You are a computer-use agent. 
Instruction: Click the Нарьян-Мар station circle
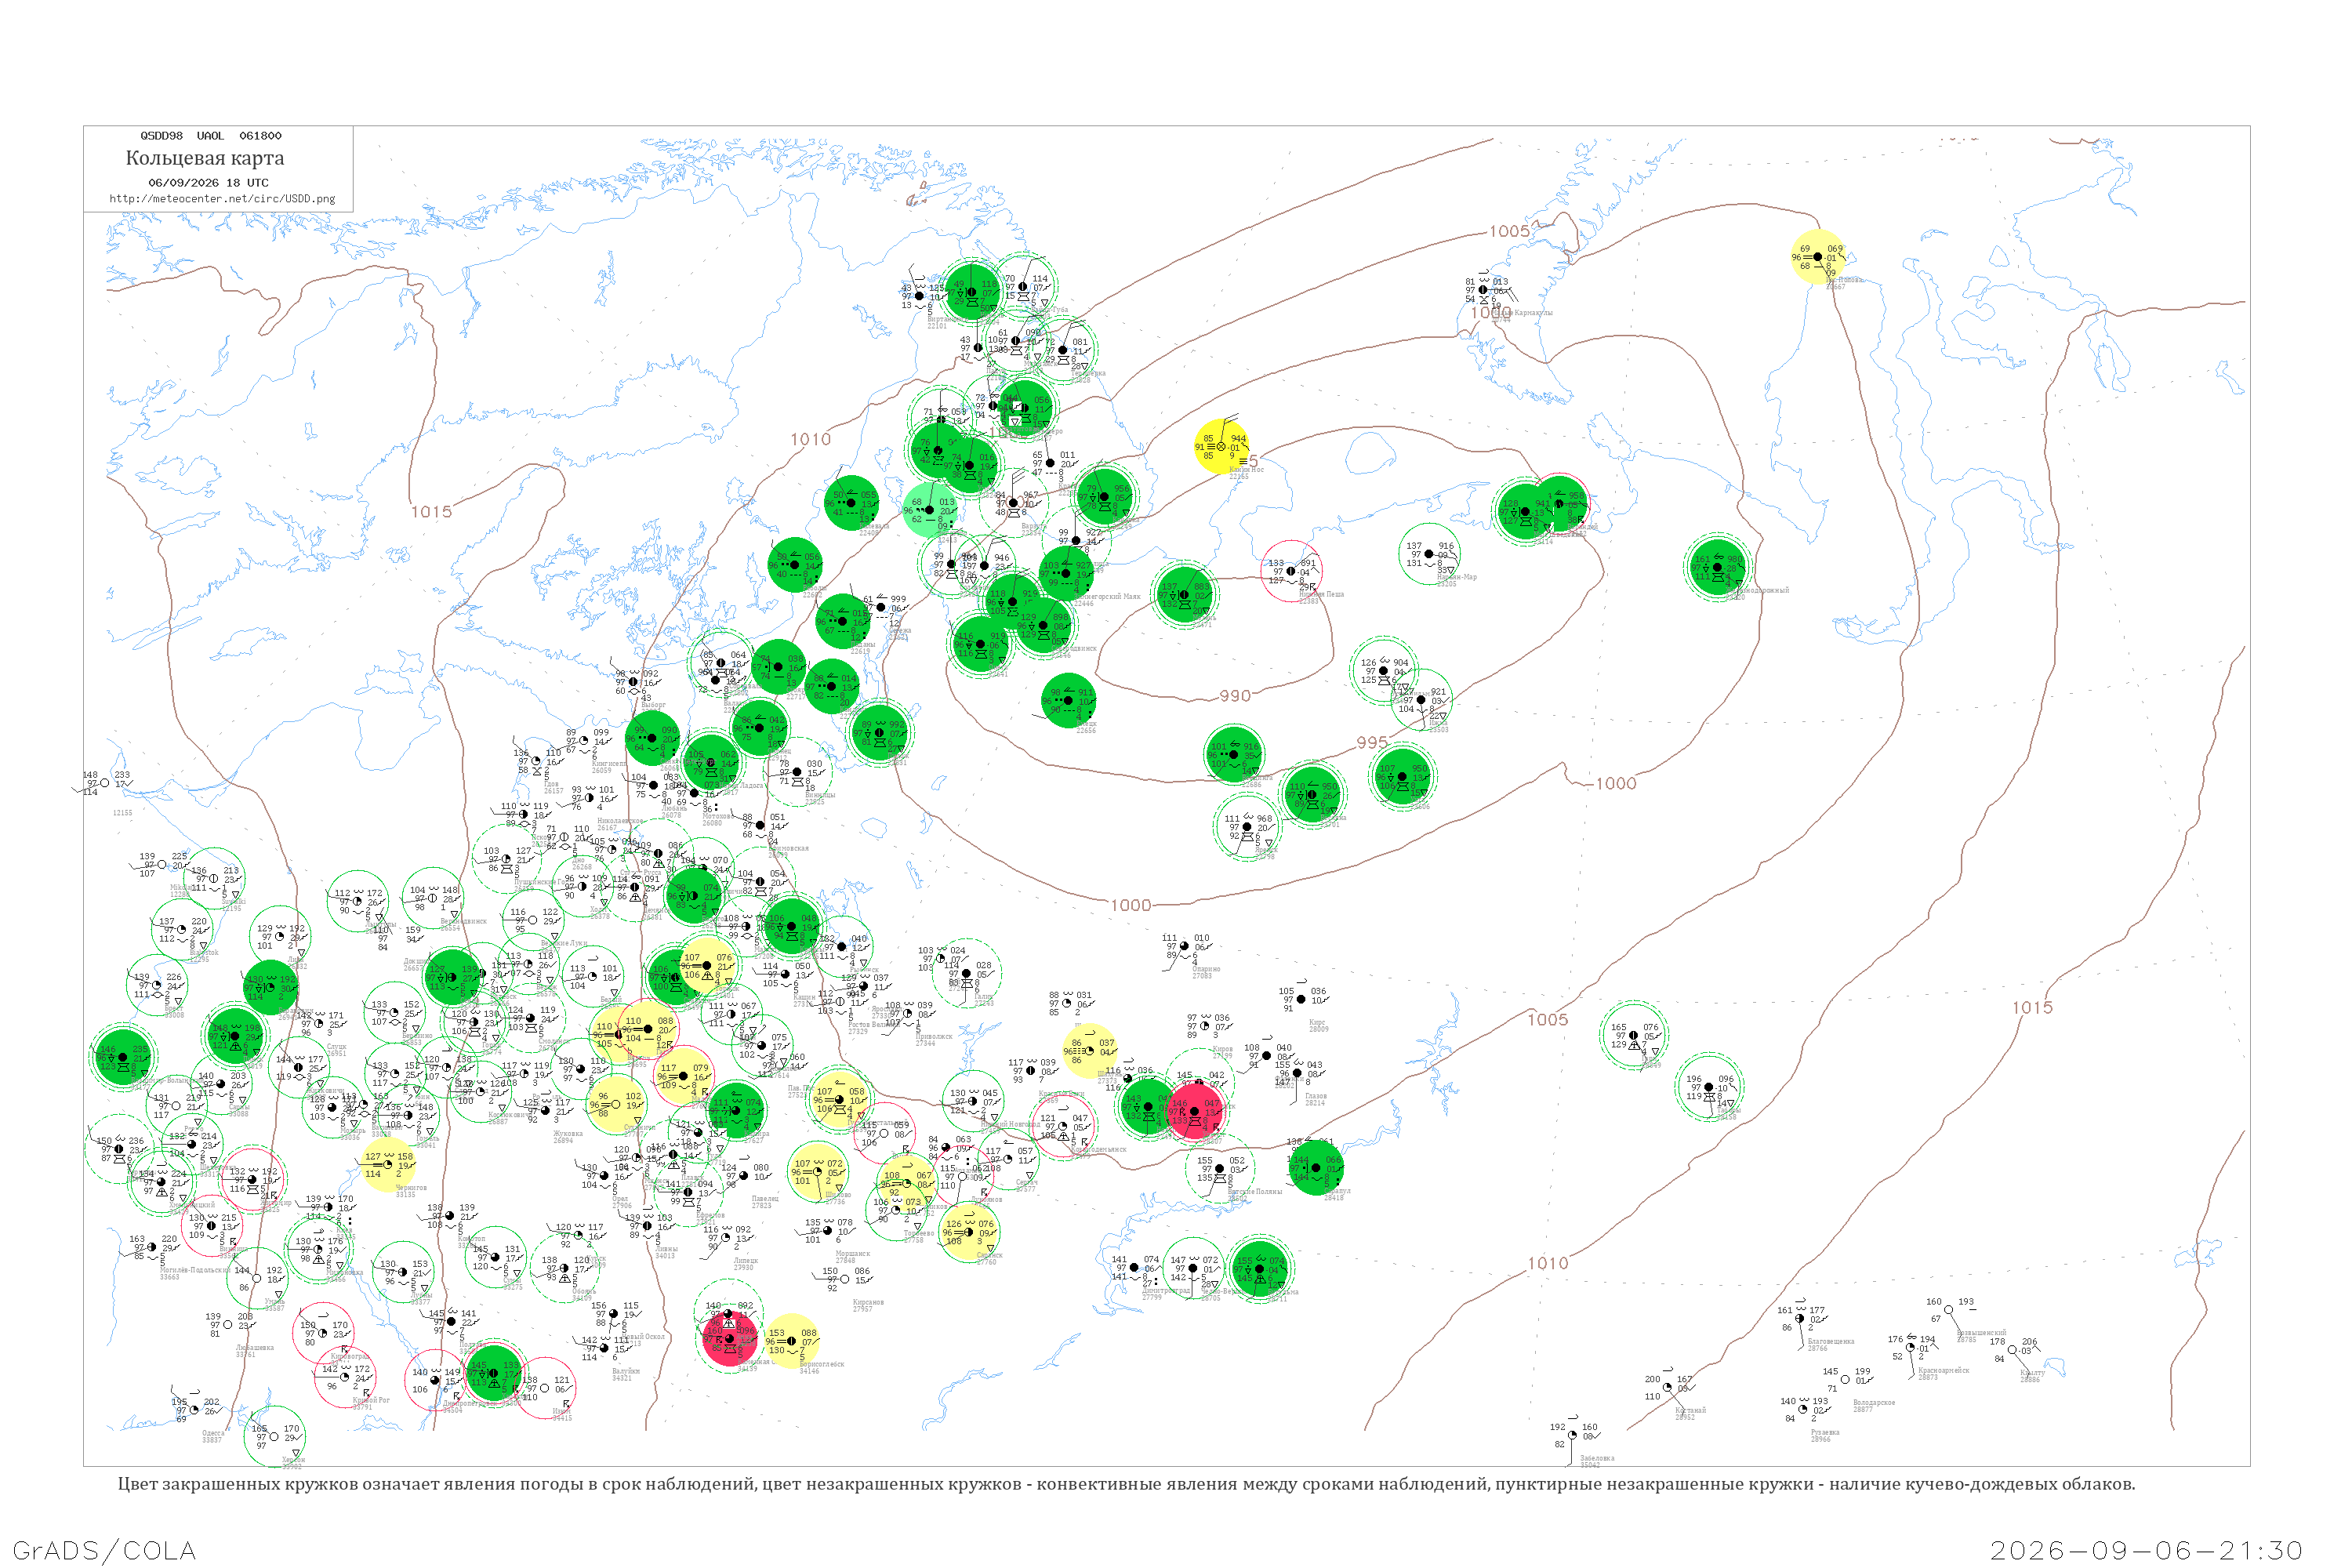pos(1428,554)
